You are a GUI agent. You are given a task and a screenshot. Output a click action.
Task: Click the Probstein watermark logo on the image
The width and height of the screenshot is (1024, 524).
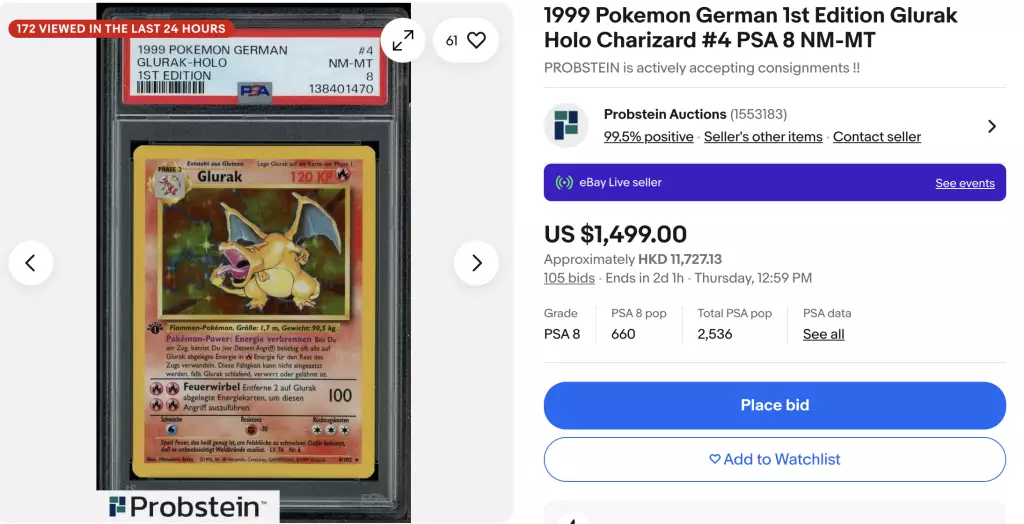pyautogui.click(x=188, y=506)
